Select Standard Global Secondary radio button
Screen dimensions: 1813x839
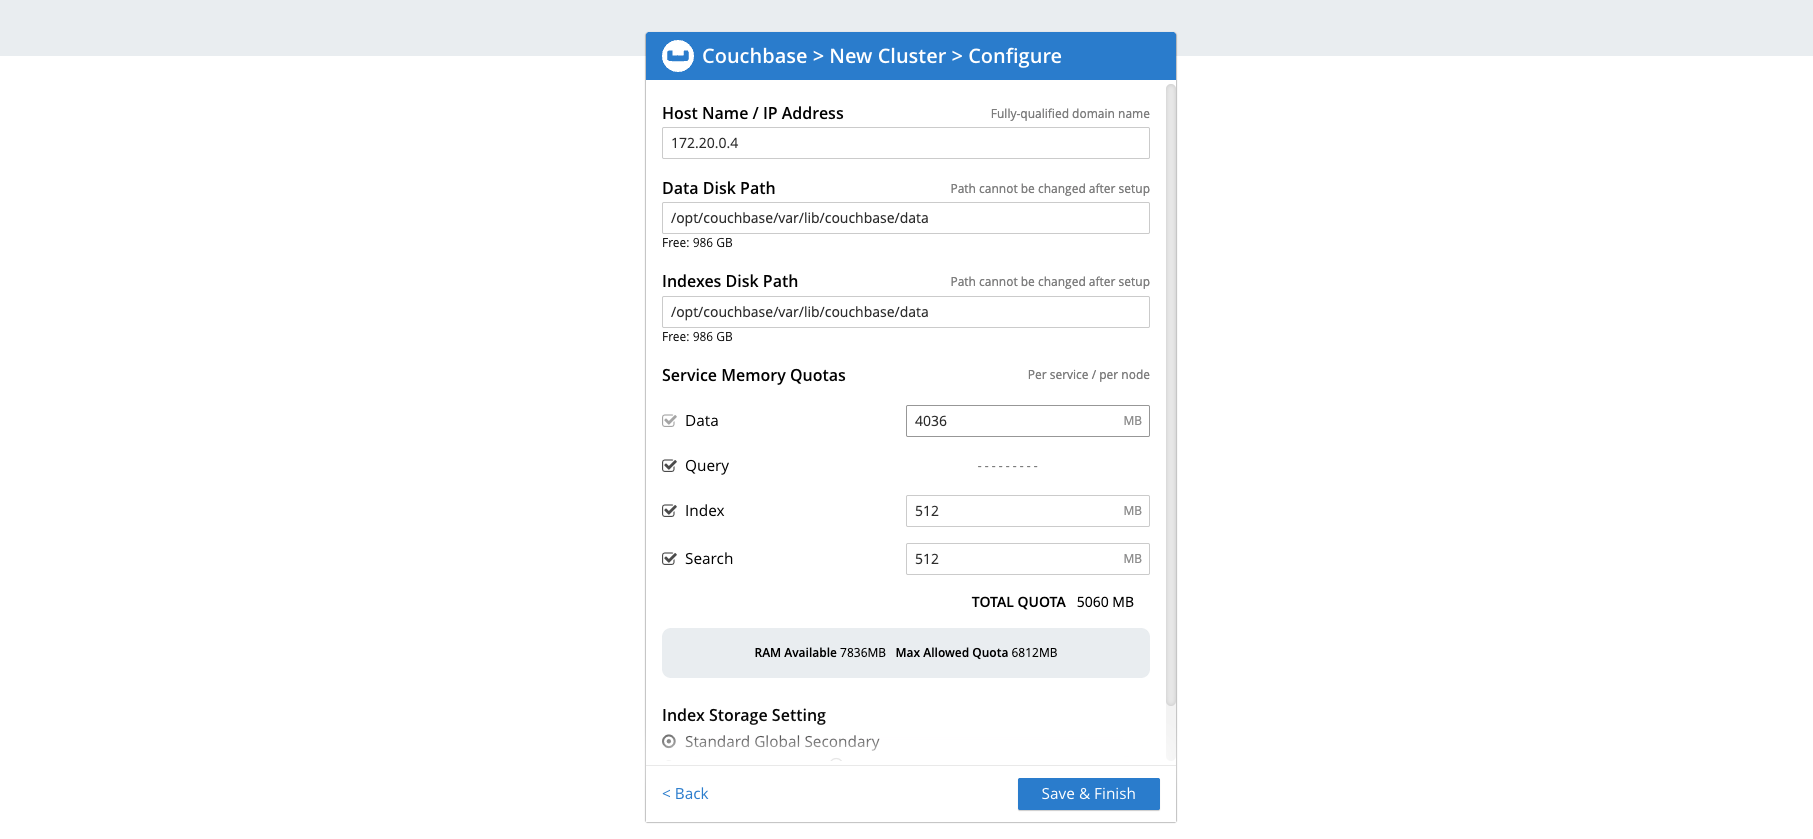click(x=669, y=741)
